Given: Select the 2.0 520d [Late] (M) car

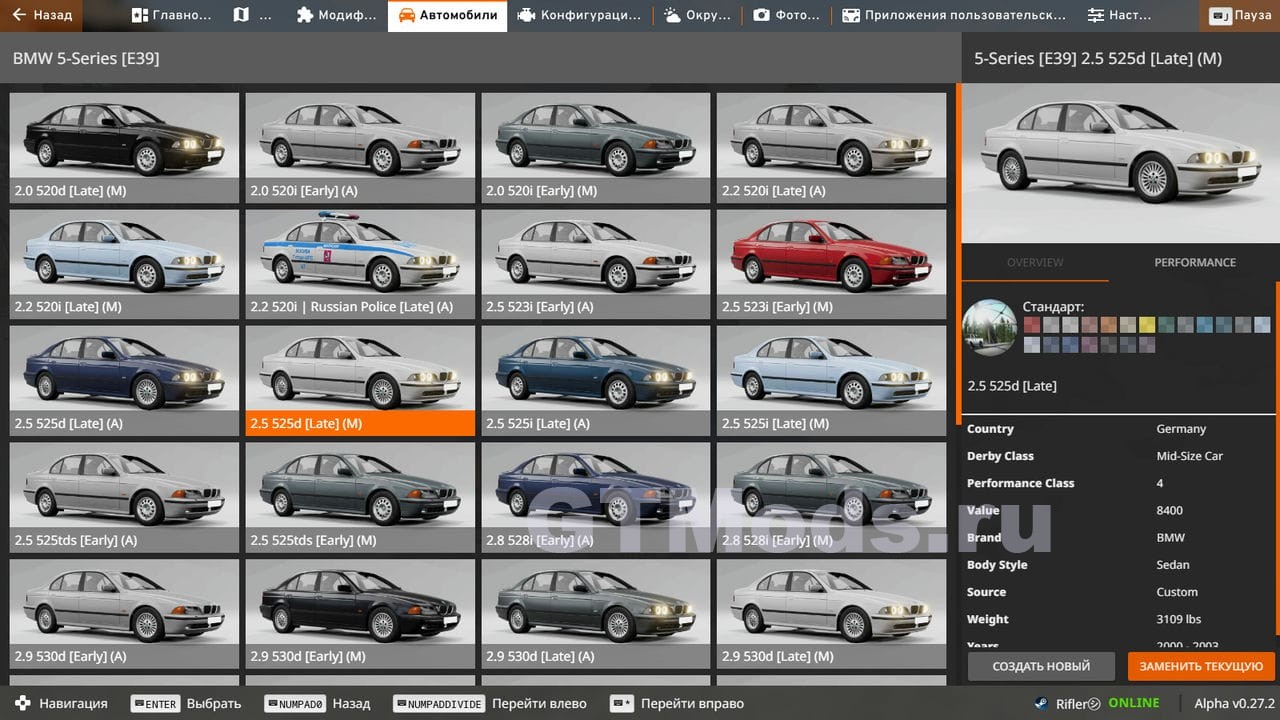Looking at the screenshot, I should 124,148.
